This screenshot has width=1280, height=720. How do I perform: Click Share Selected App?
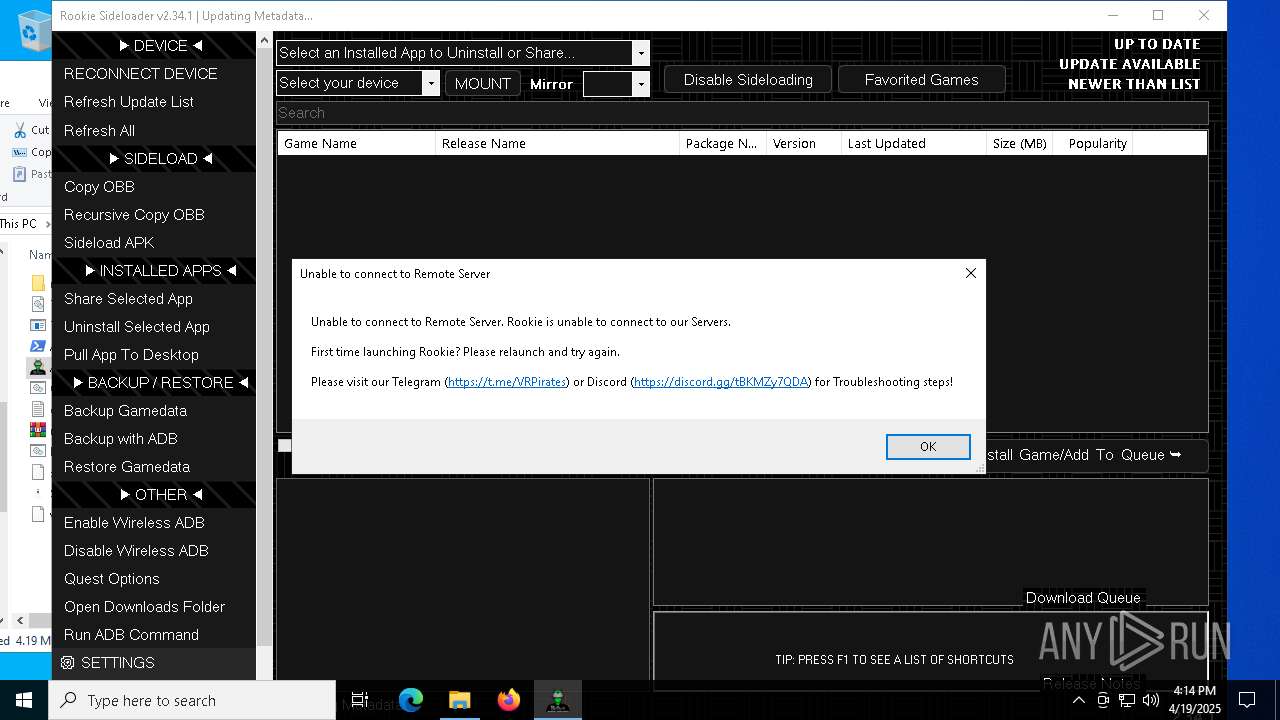(x=128, y=298)
